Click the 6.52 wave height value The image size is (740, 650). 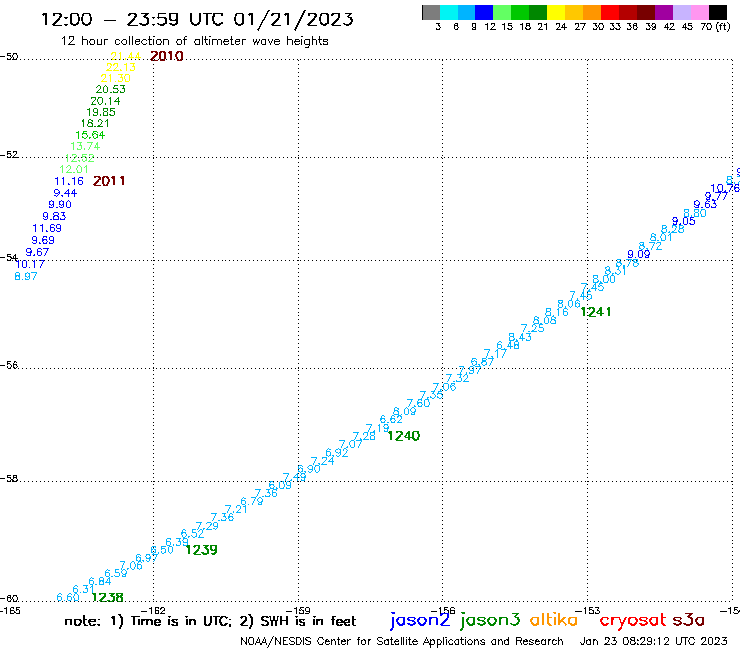click(x=193, y=533)
